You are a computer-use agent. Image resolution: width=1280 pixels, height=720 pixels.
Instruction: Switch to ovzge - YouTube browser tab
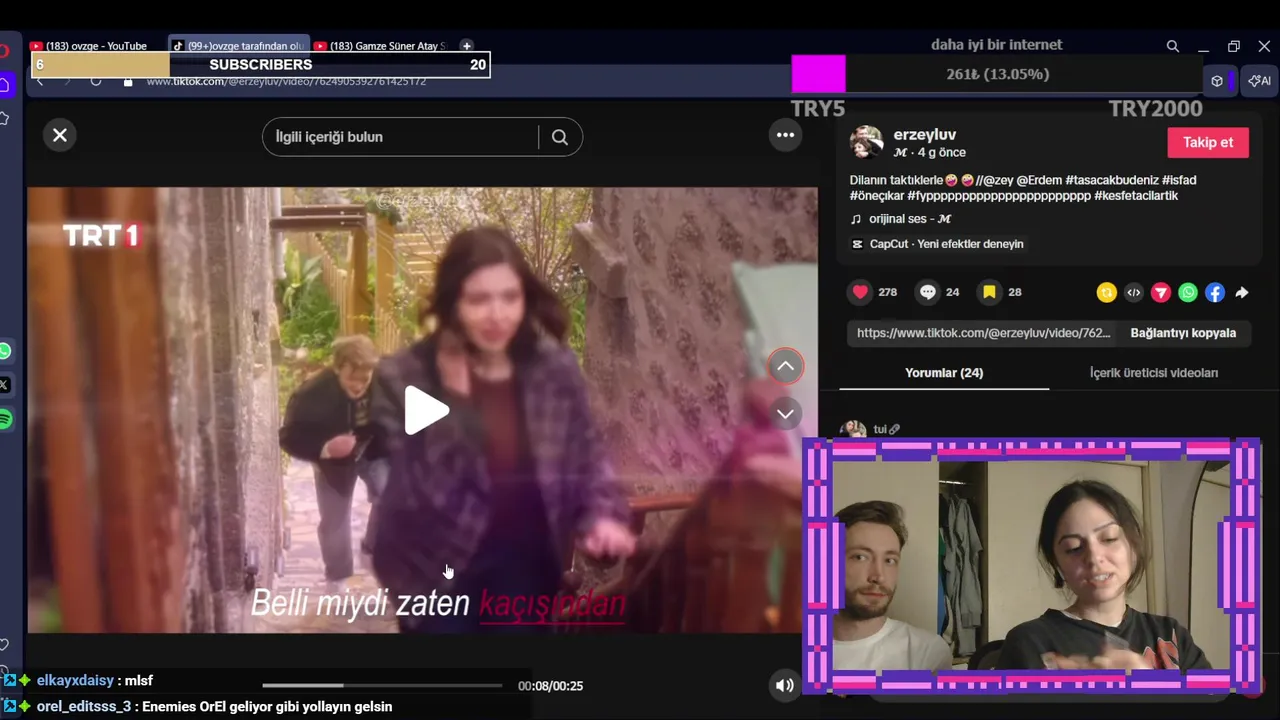tap(97, 46)
